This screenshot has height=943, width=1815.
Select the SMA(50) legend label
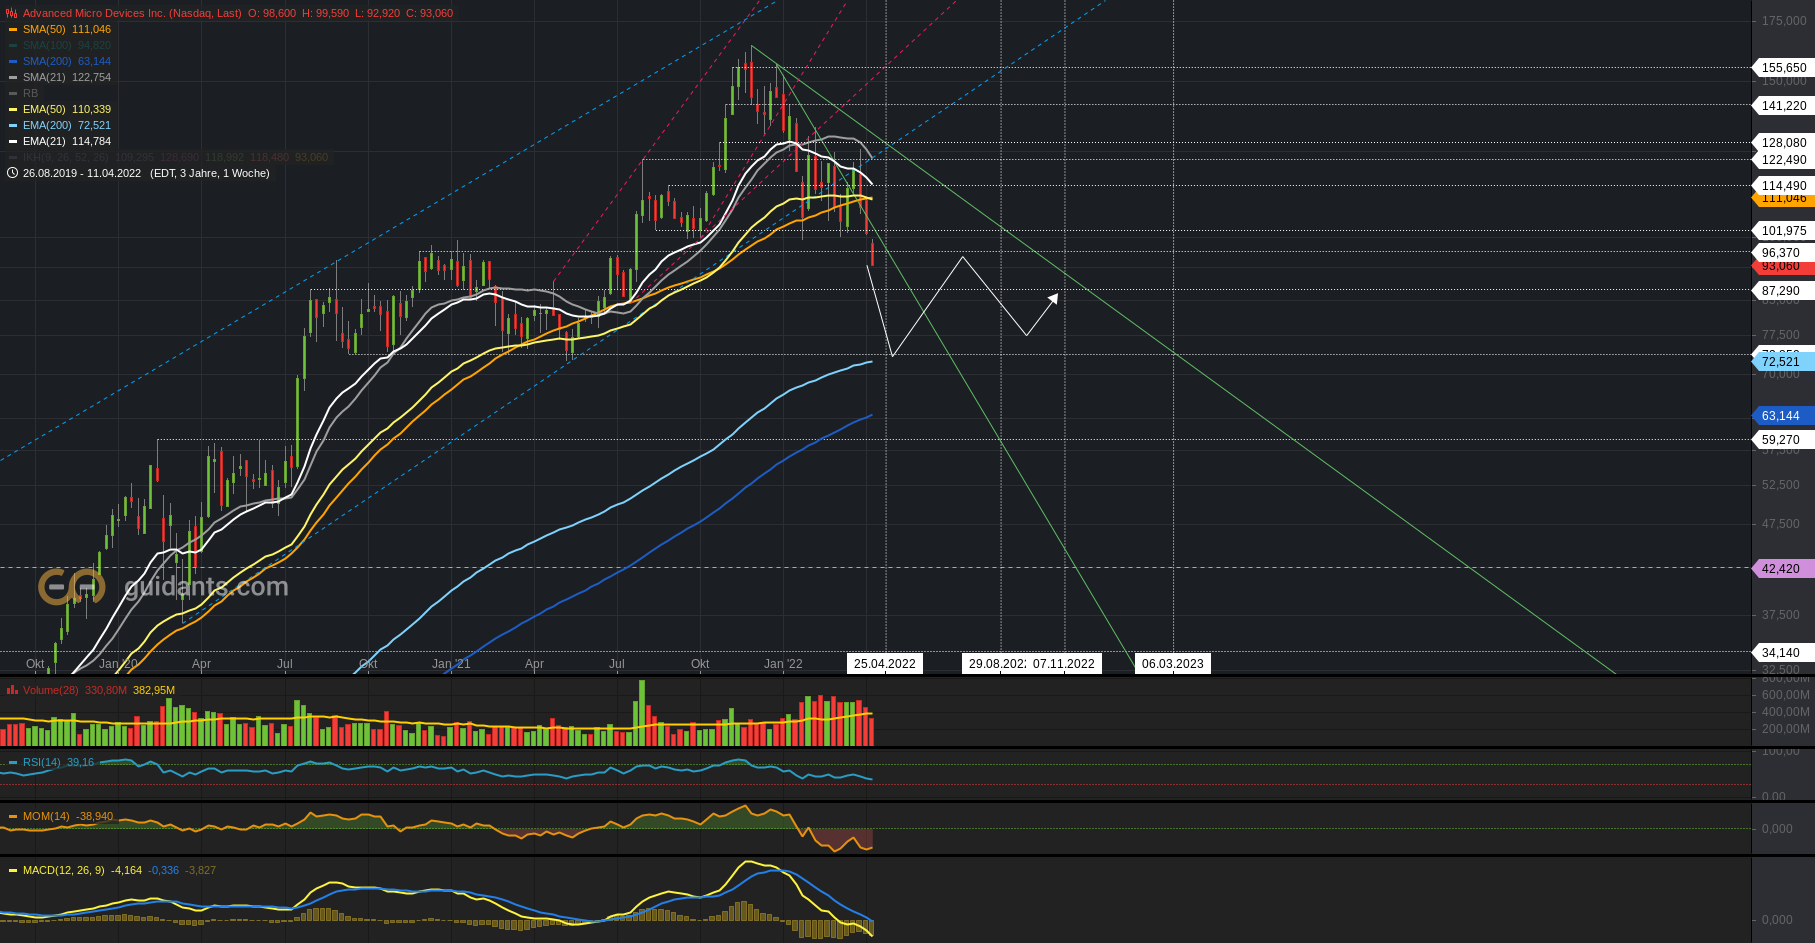click(44, 29)
